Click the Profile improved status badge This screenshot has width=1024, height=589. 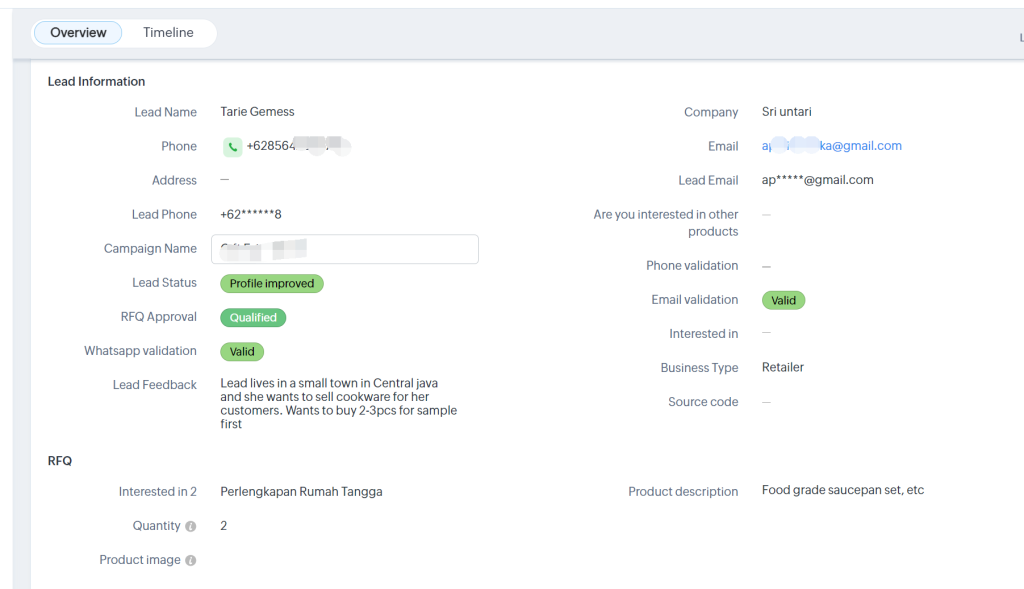[272, 283]
